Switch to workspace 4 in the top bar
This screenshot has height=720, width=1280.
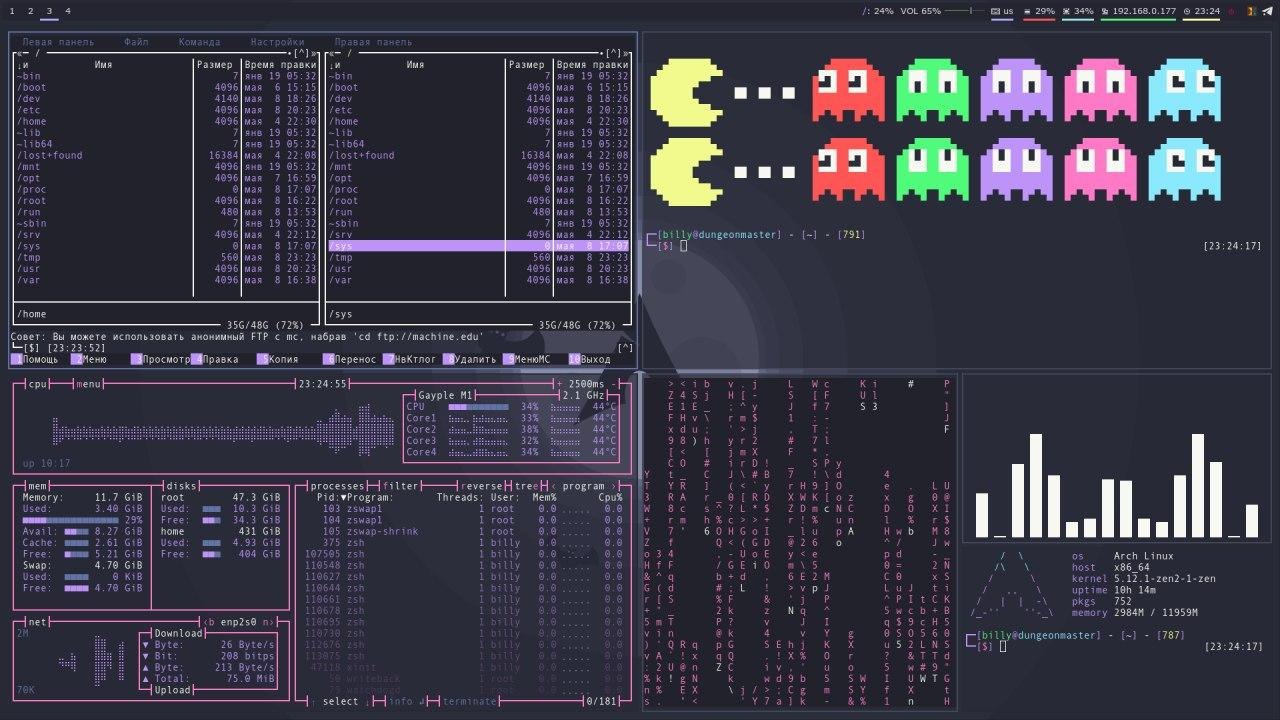(x=68, y=11)
